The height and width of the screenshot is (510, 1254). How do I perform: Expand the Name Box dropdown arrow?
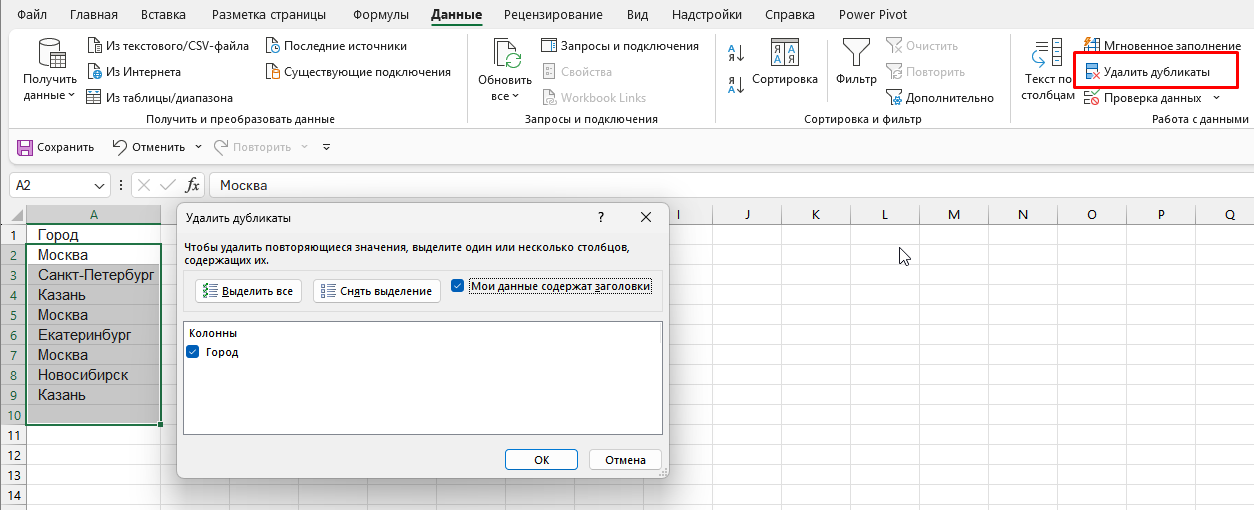coord(100,186)
